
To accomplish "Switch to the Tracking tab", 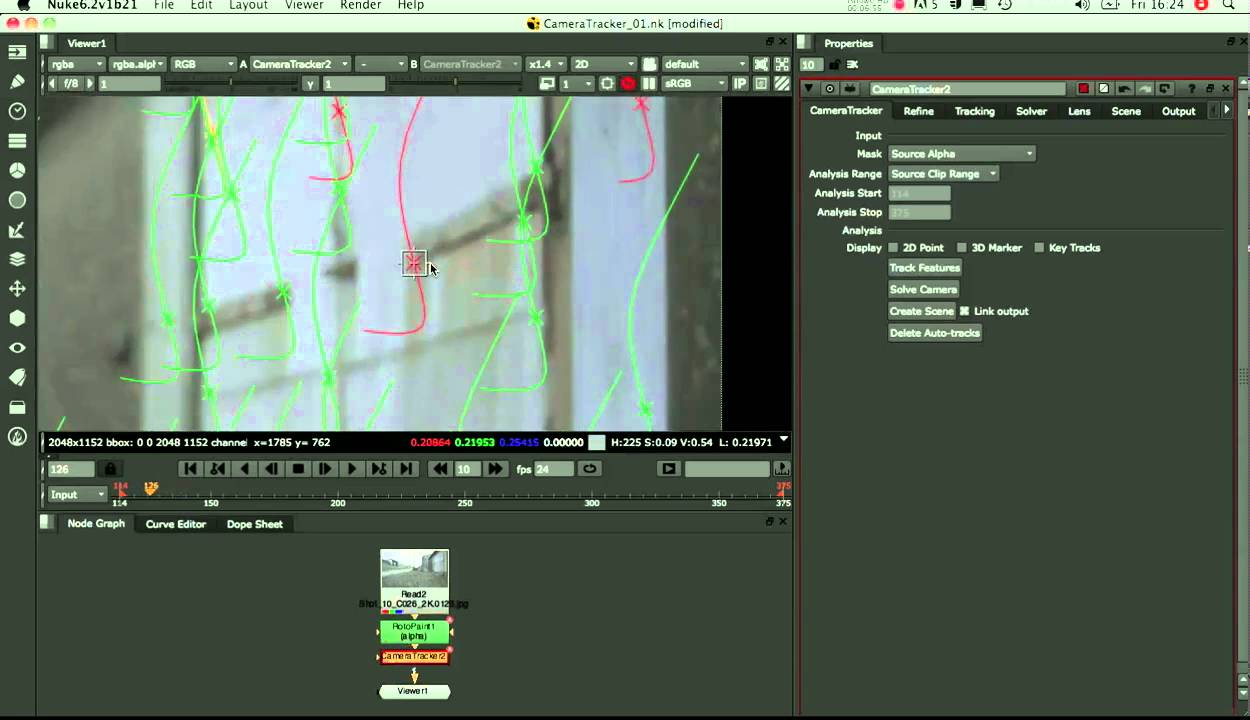I will tap(974, 111).
